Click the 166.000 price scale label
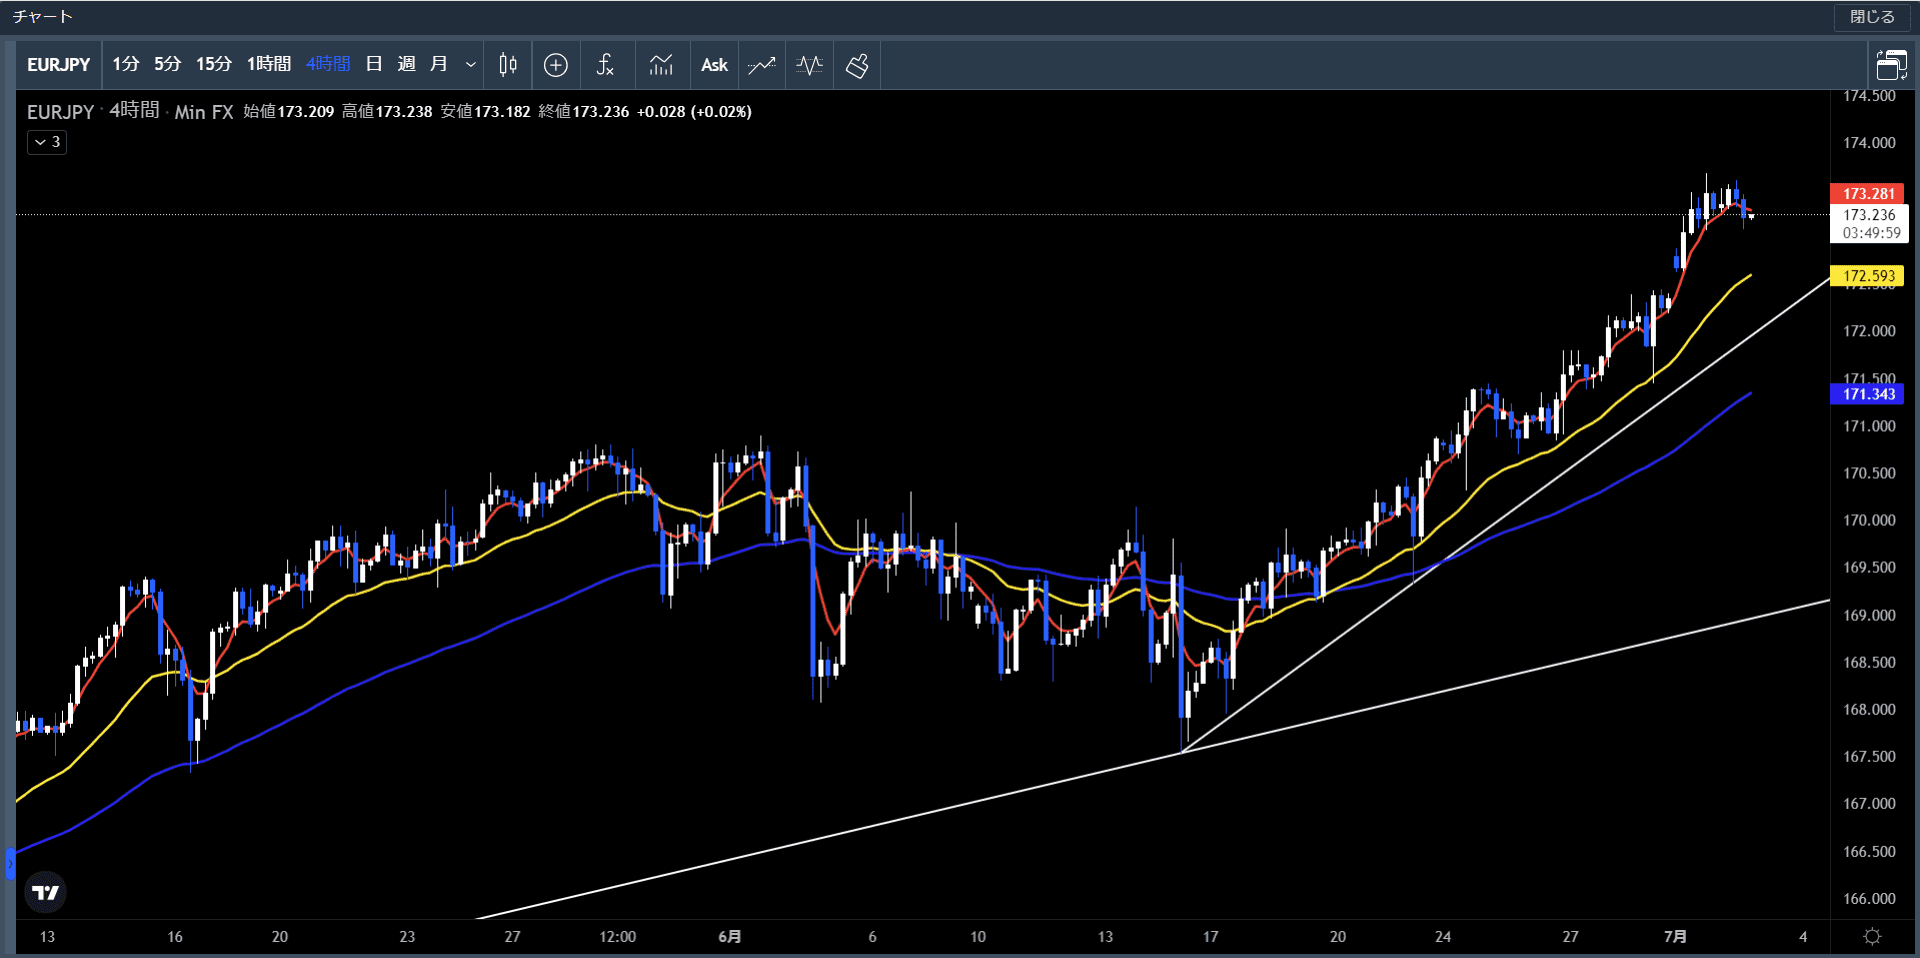1920x958 pixels. [1869, 899]
